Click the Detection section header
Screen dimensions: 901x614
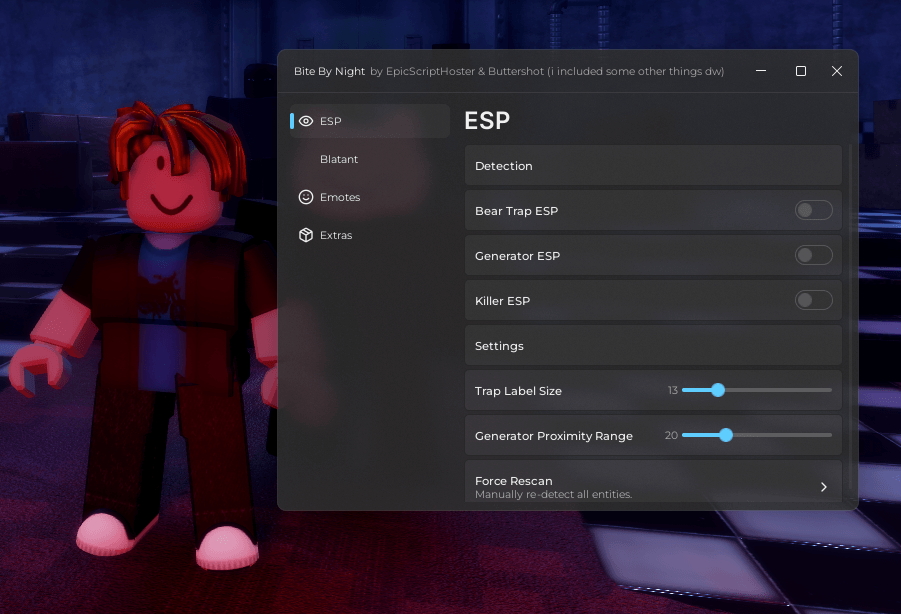pos(653,165)
